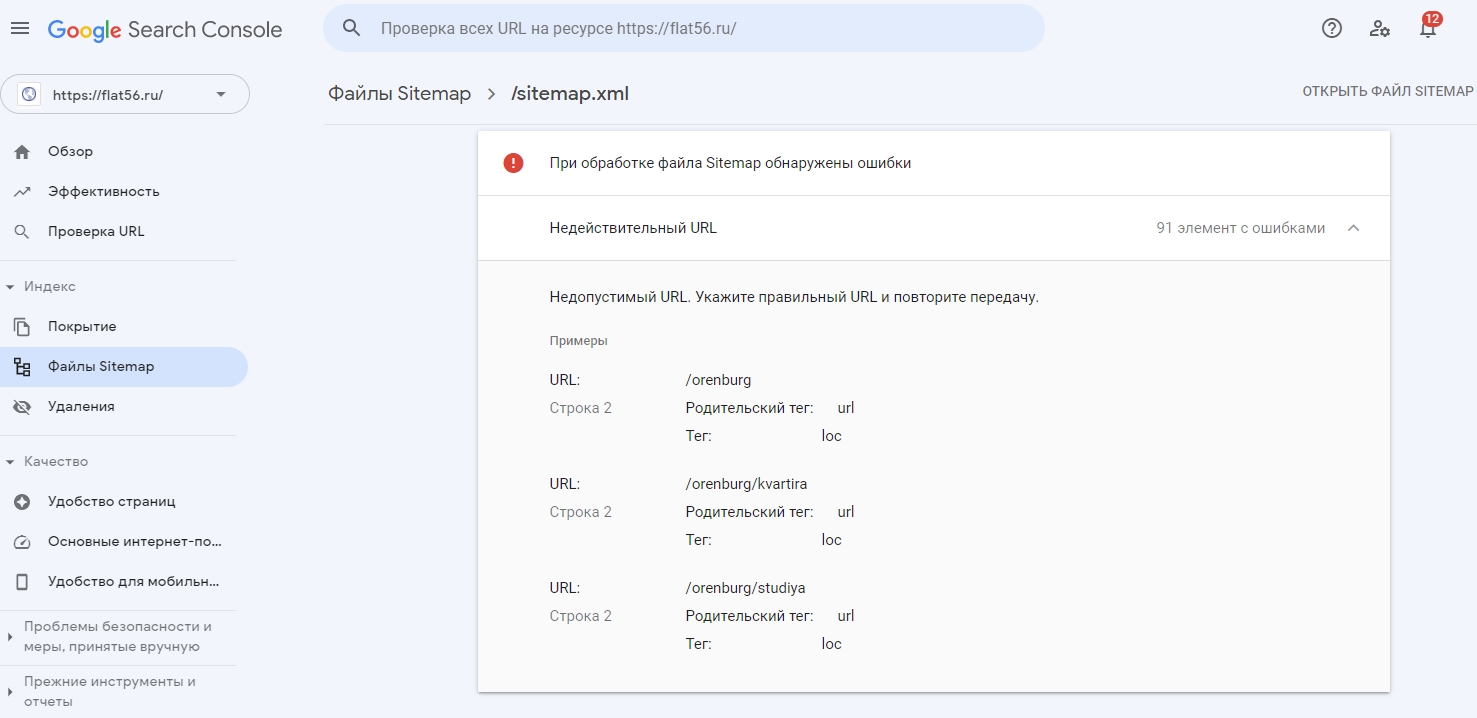
Task: Click 91 элемент с ошибками text
Action: [1240, 228]
